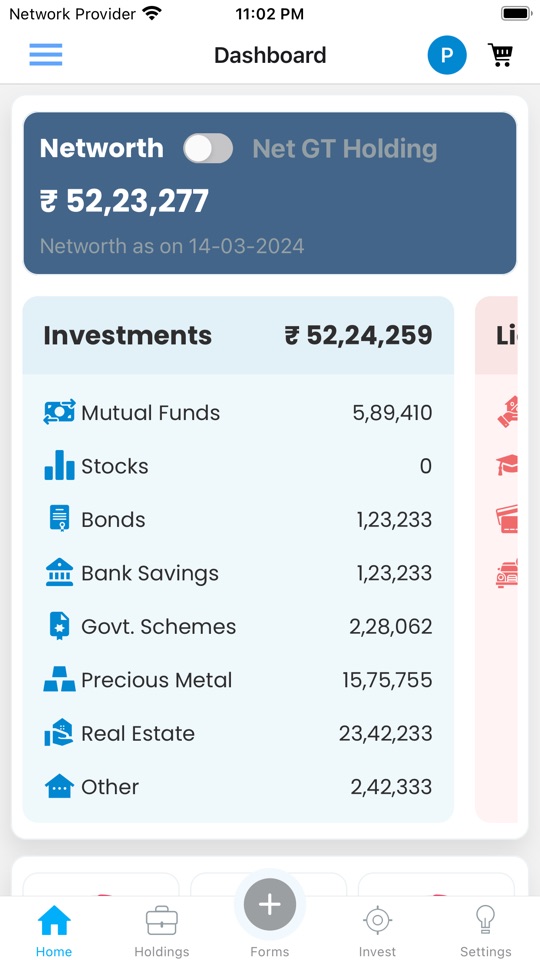
Task: Click the Stocks bar chart icon
Action: [x=59, y=465]
